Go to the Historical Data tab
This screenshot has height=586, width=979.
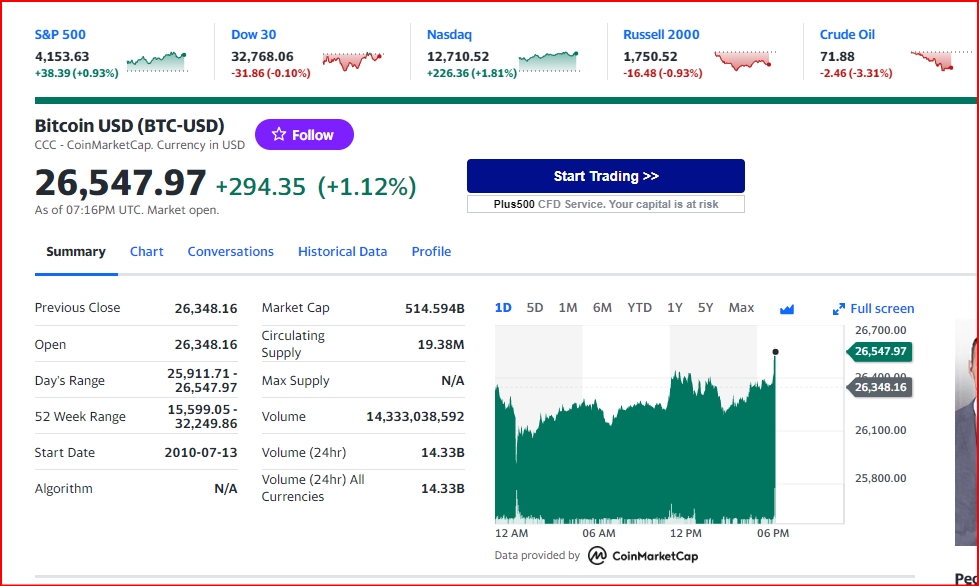coord(342,251)
